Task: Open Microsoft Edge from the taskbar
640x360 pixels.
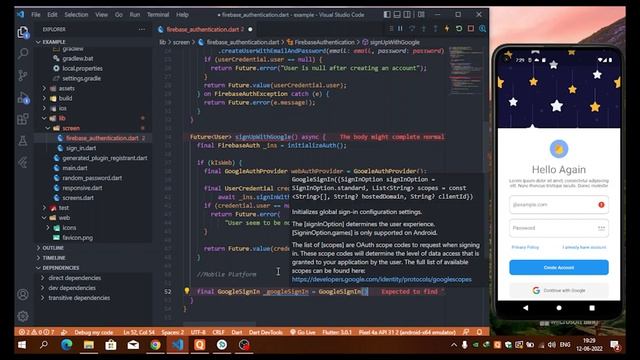Action: point(67,345)
